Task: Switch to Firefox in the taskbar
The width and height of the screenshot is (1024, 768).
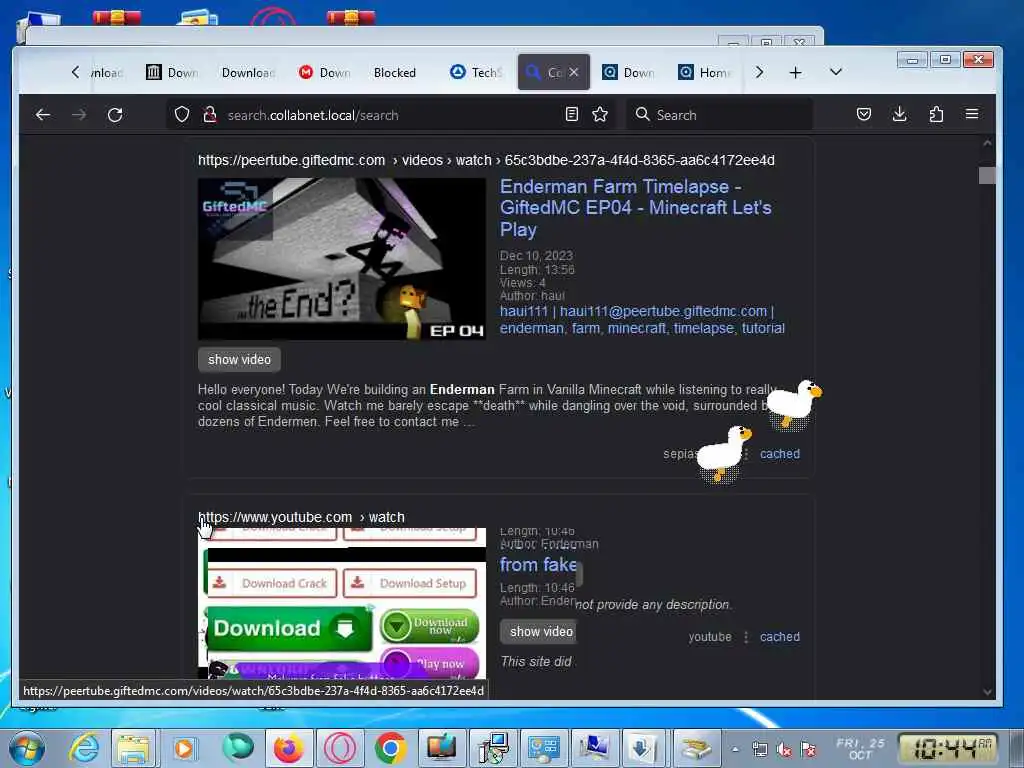Action: click(x=288, y=748)
